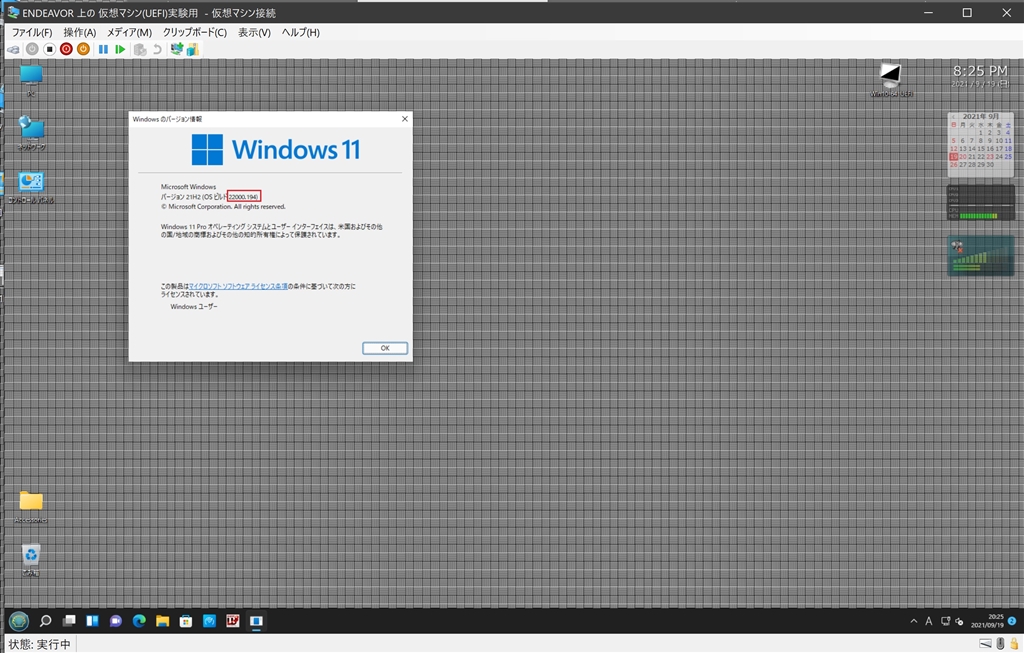Revert the VM with the undo arrow icon
This screenshot has height=653, width=1024.
coord(157,50)
